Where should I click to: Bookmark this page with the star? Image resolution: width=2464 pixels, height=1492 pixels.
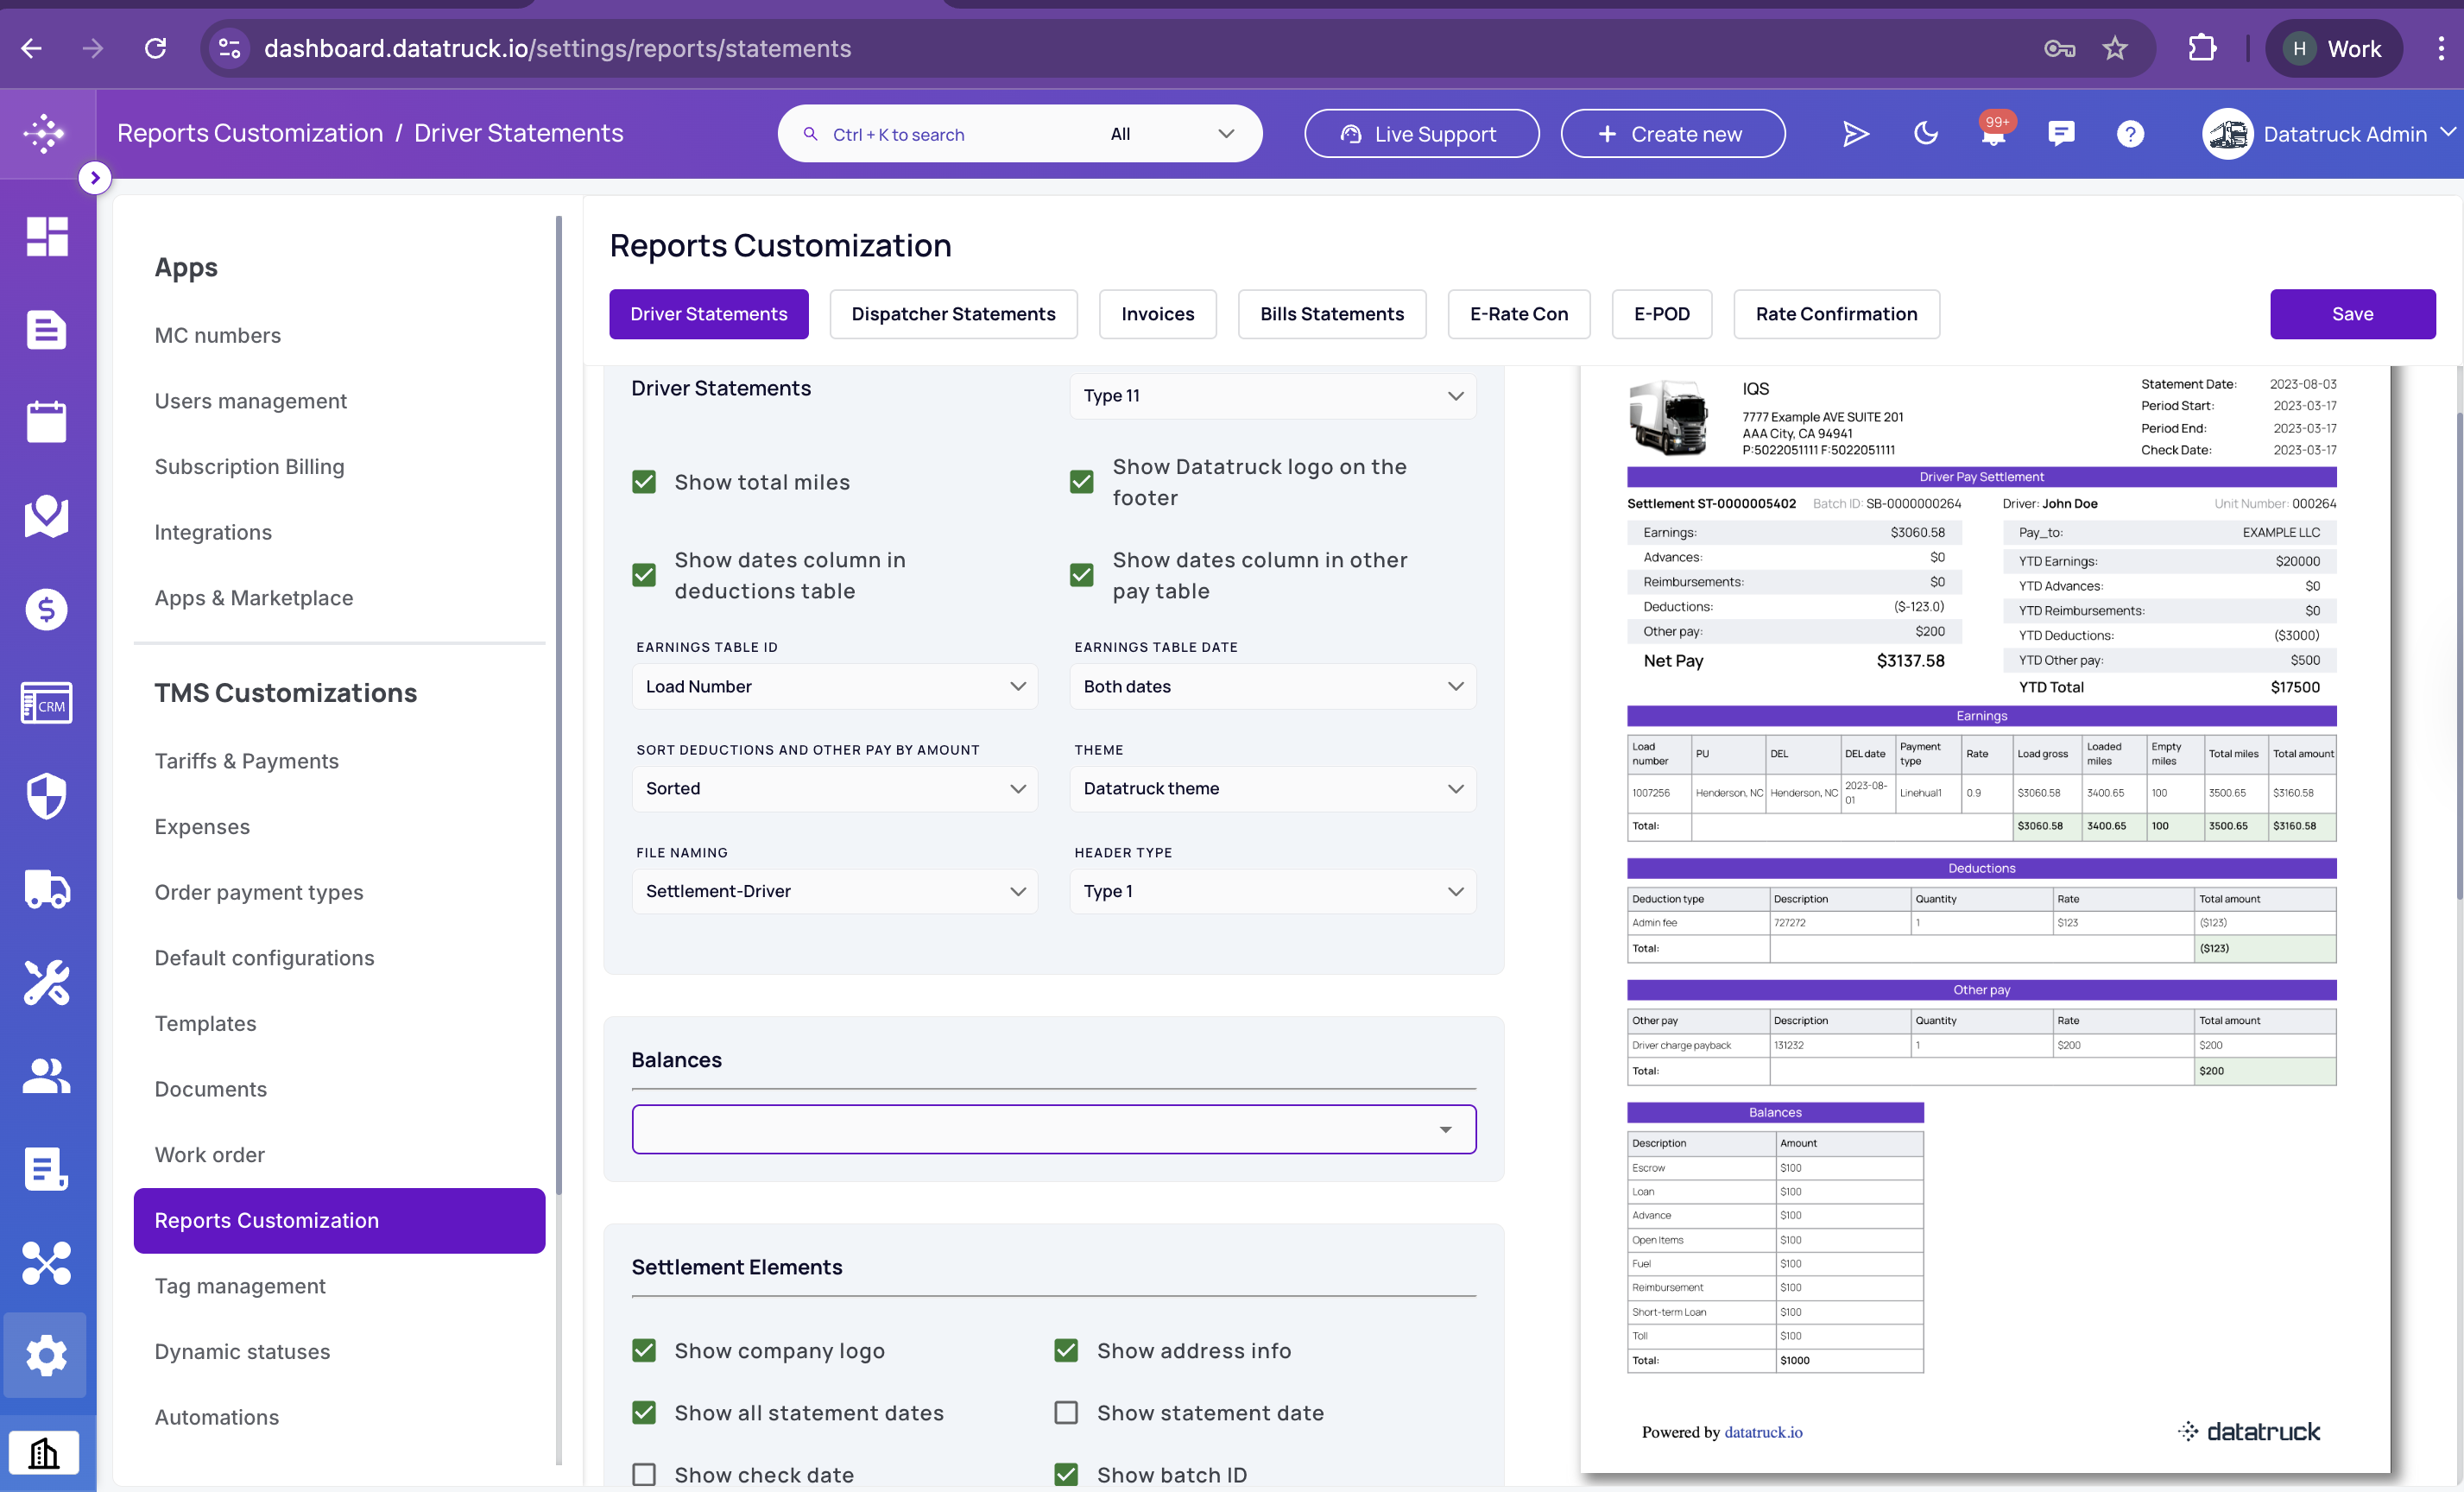point(2115,48)
